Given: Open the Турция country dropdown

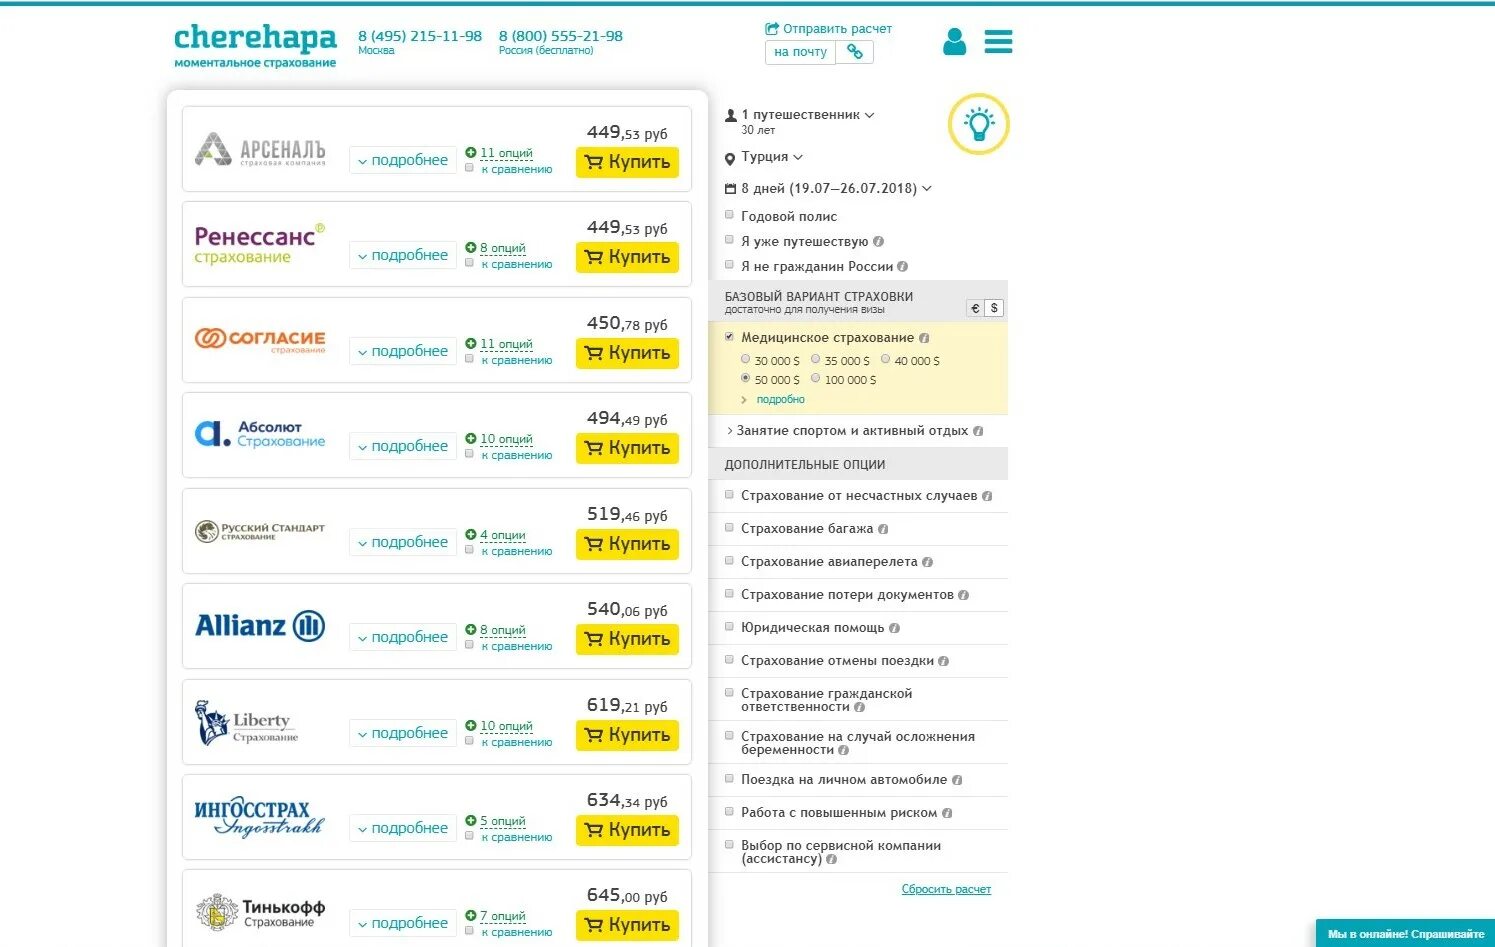Looking at the screenshot, I should click(764, 157).
